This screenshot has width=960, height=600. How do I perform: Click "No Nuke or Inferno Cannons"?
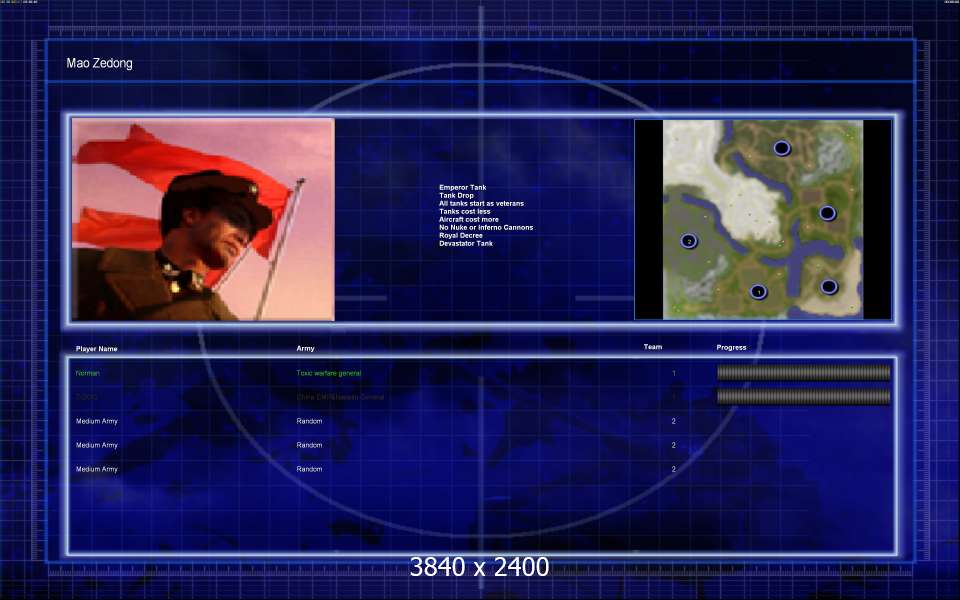coord(486,227)
